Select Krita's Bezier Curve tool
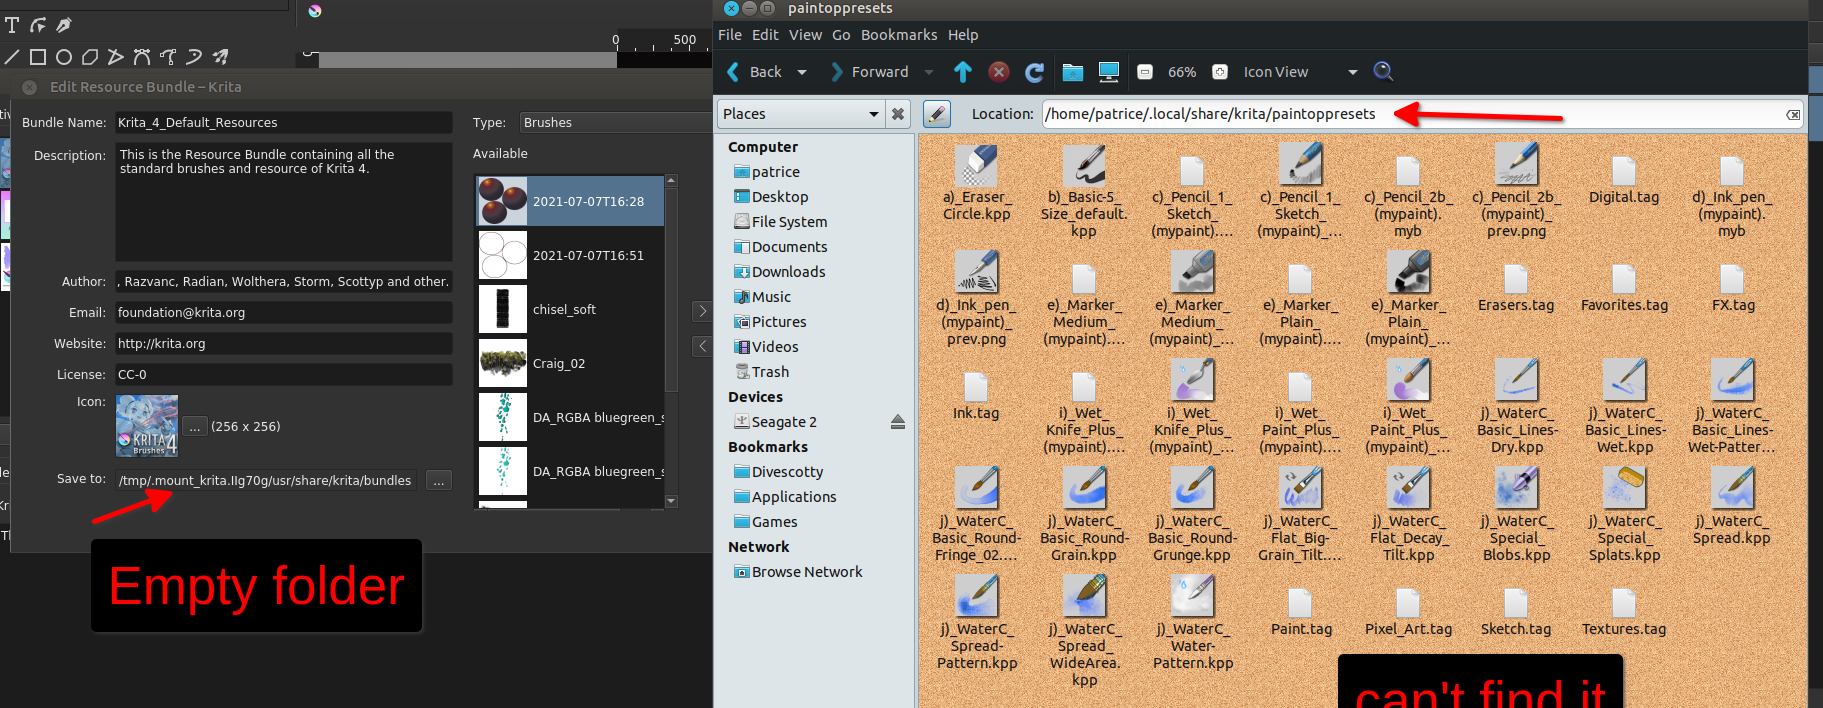The image size is (1823, 708). [142, 57]
